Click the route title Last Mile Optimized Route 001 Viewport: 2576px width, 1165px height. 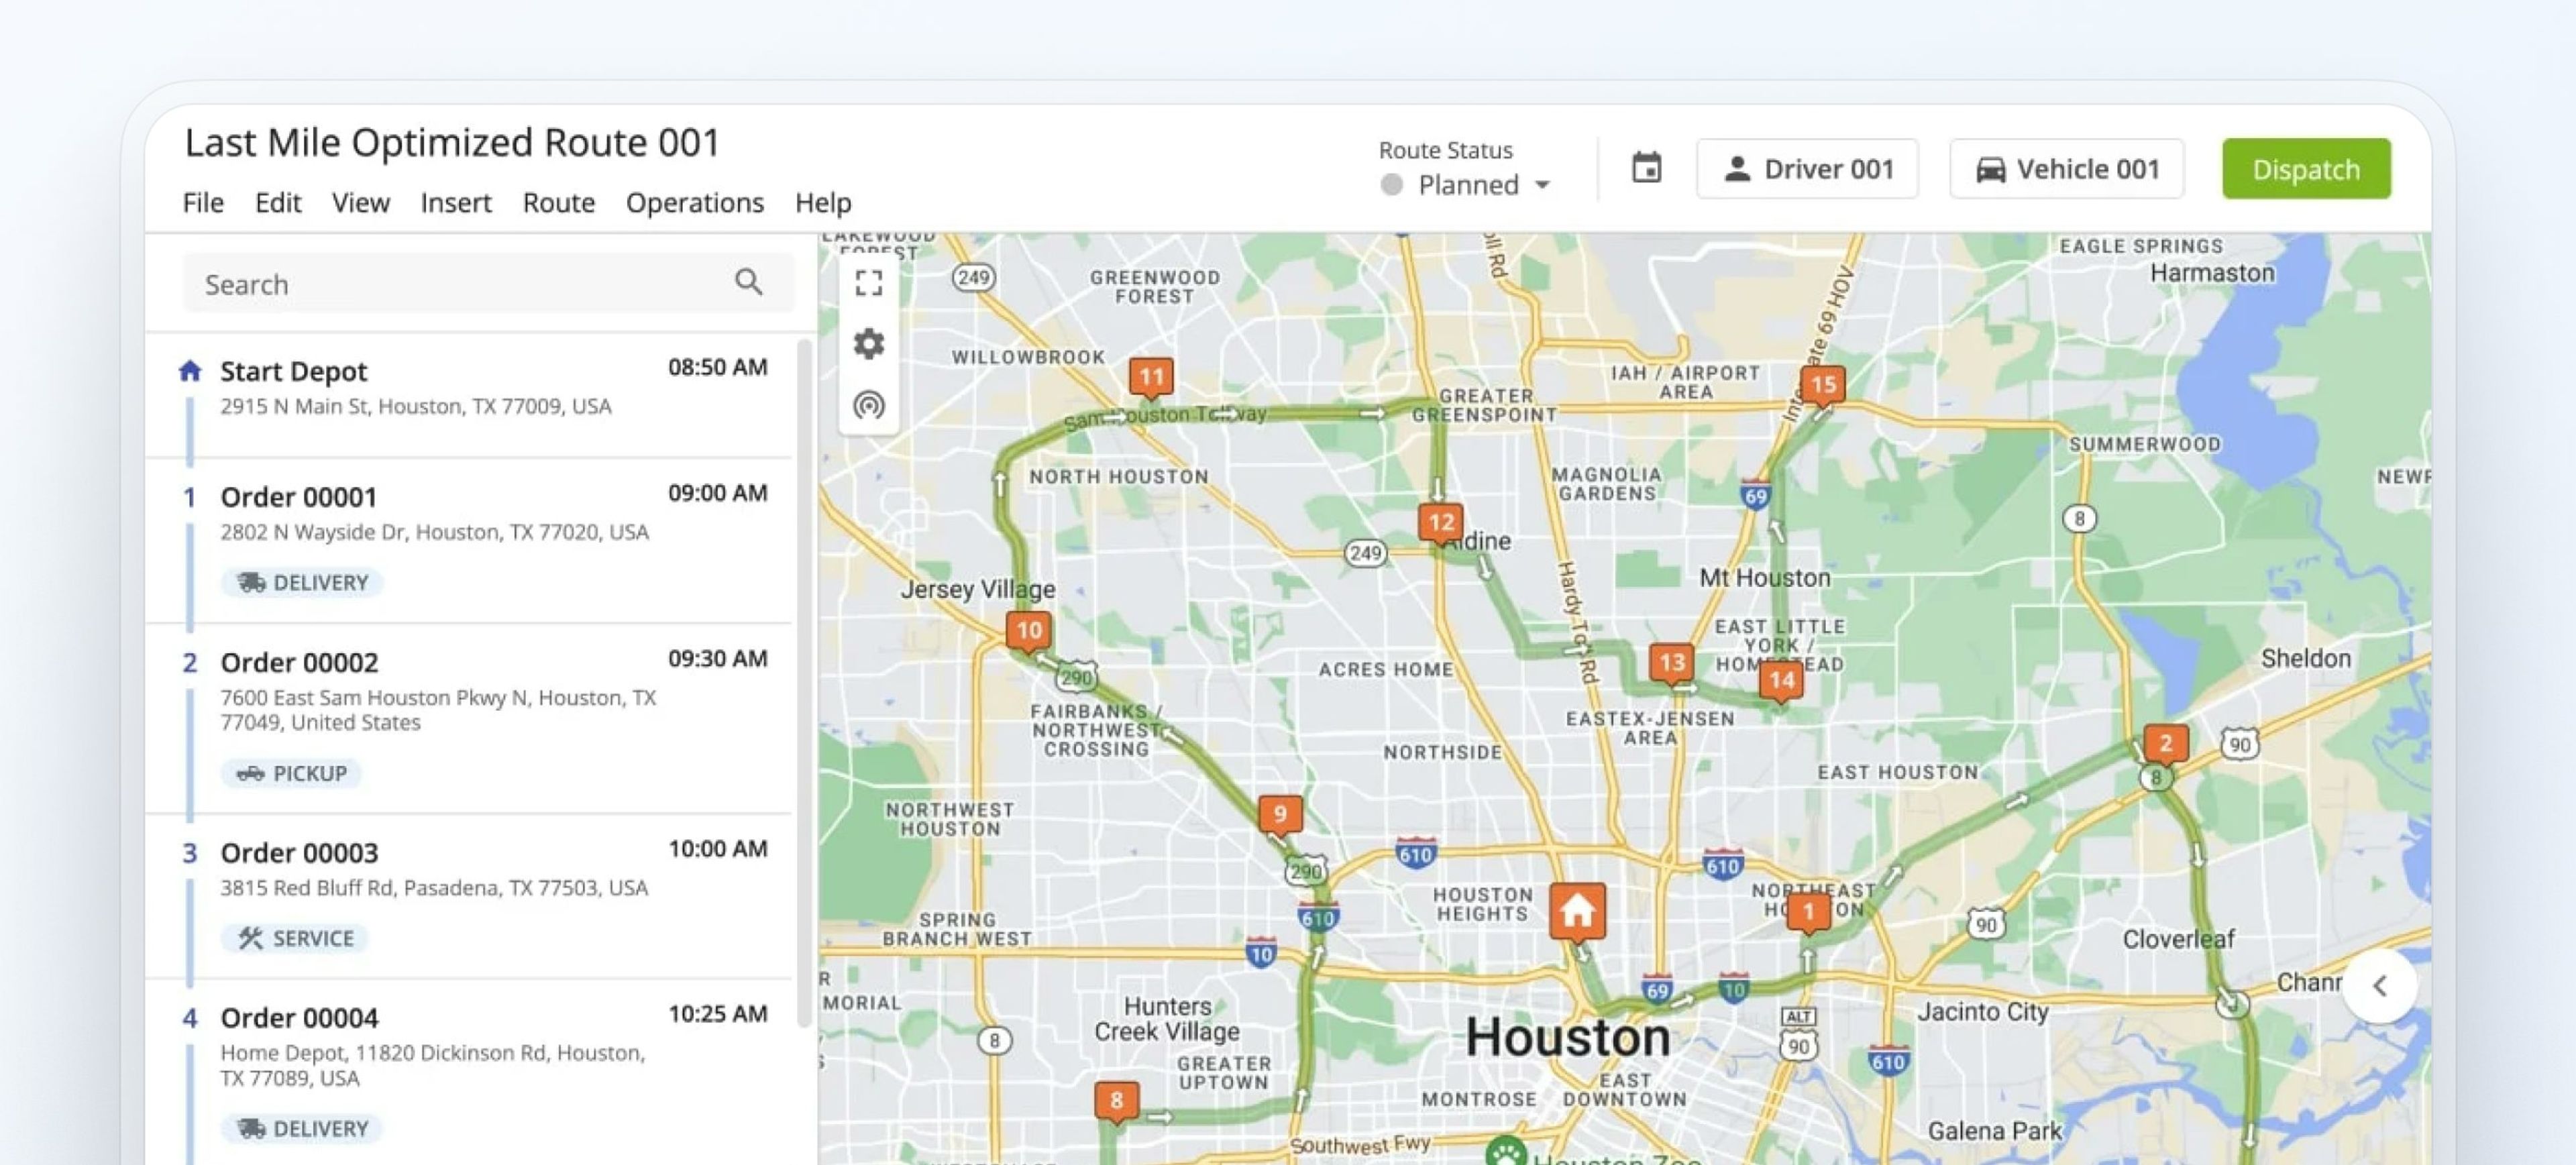point(452,143)
